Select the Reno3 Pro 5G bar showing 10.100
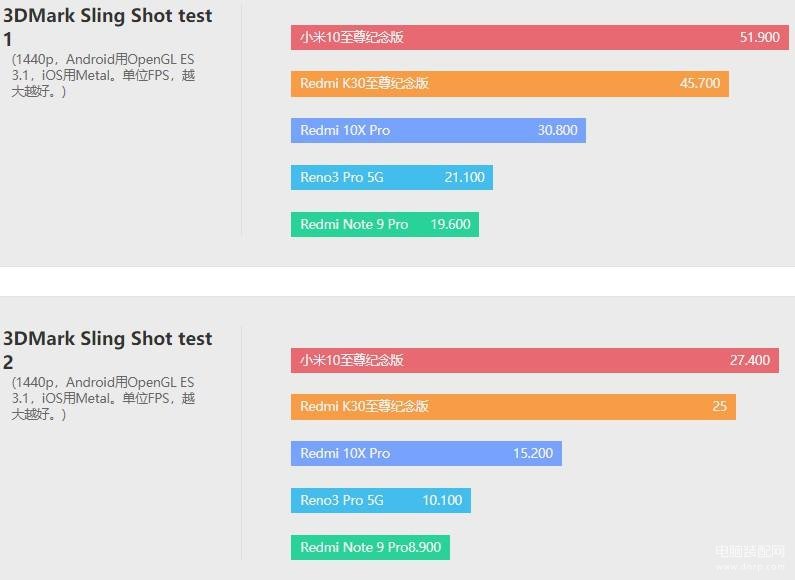Screen dimensions: 795x580 (380, 500)
